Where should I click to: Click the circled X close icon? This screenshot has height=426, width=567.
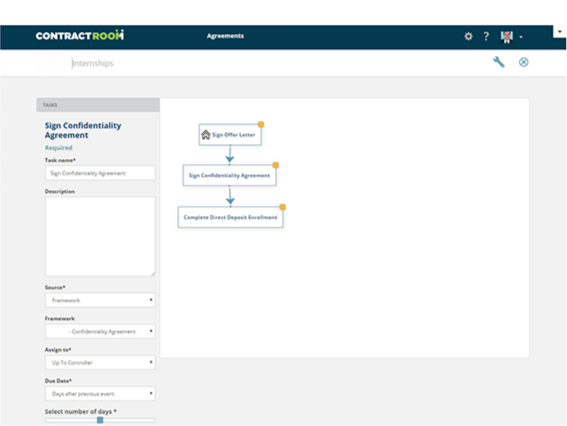click(x=523, y=62)
